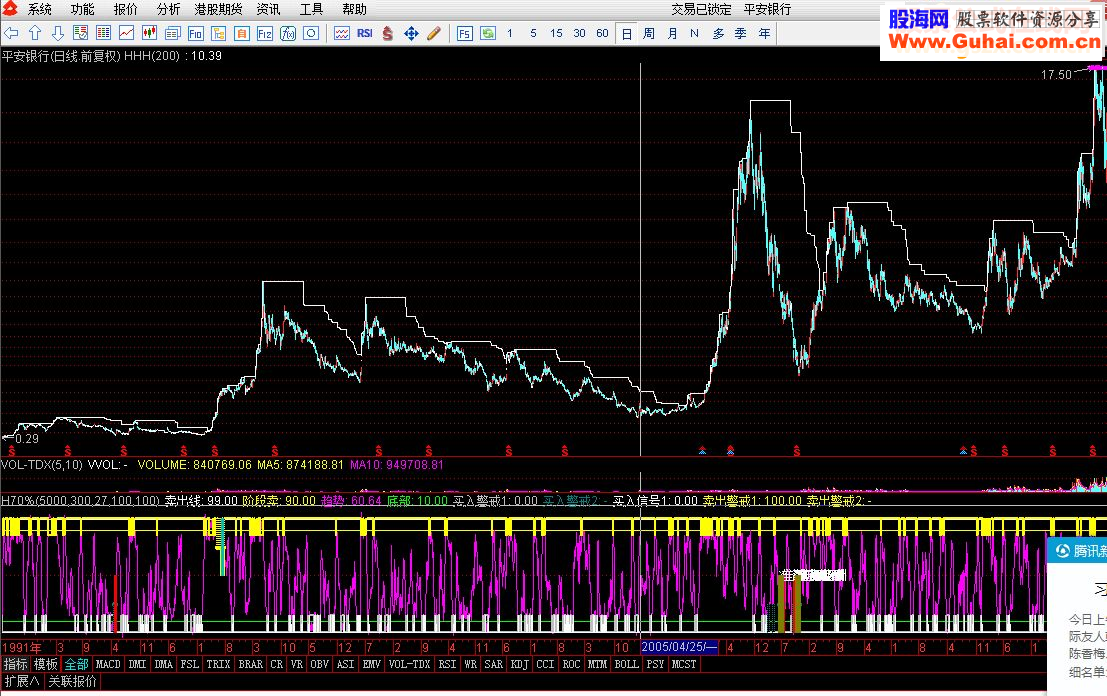Viewport: 1107px width, 696px height.
Task: Click the RSI toolbar icon
Action: click(364, 33)
